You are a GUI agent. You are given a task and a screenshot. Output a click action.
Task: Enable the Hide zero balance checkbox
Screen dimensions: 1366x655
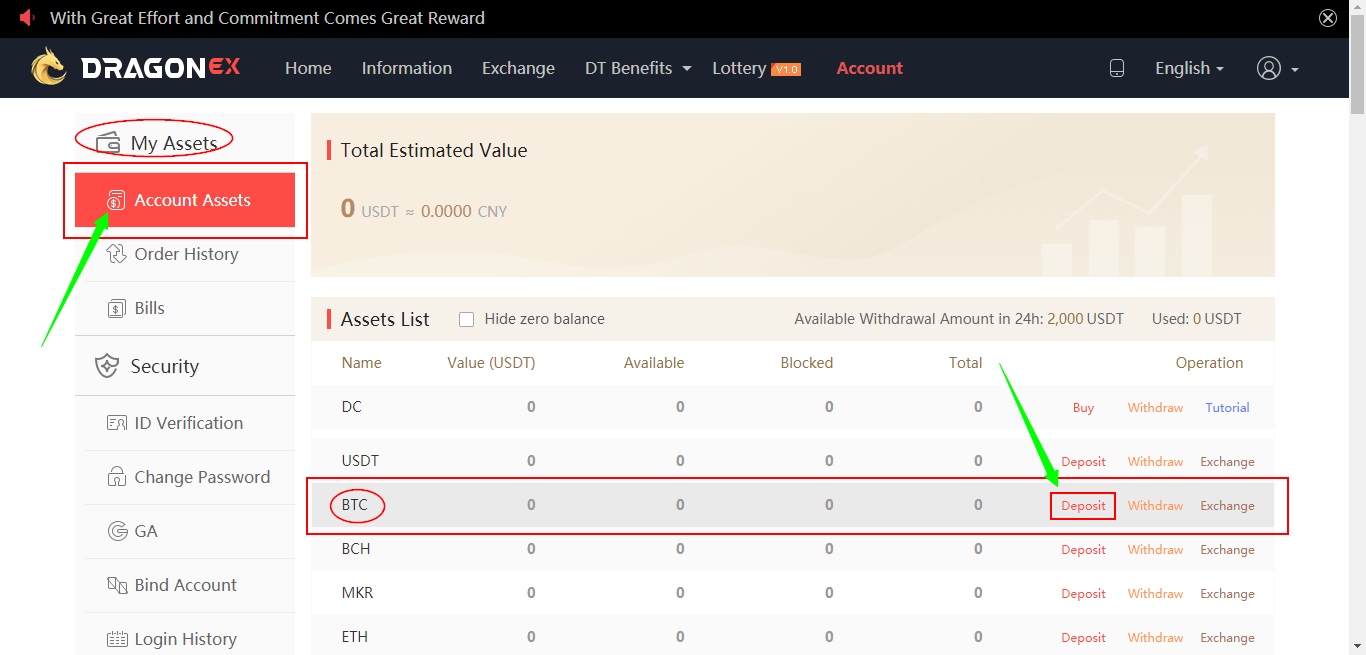pyautogui.click(x=466, y=319)
